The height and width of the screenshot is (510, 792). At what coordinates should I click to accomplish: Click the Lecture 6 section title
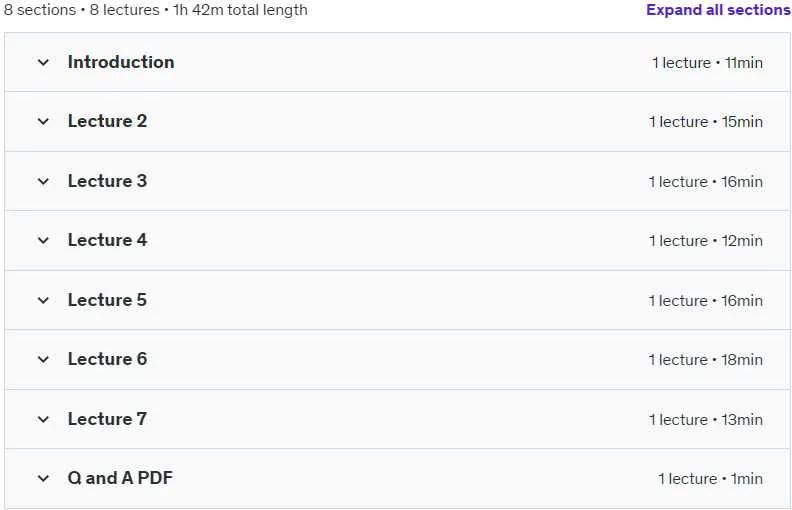click(108, 359)
